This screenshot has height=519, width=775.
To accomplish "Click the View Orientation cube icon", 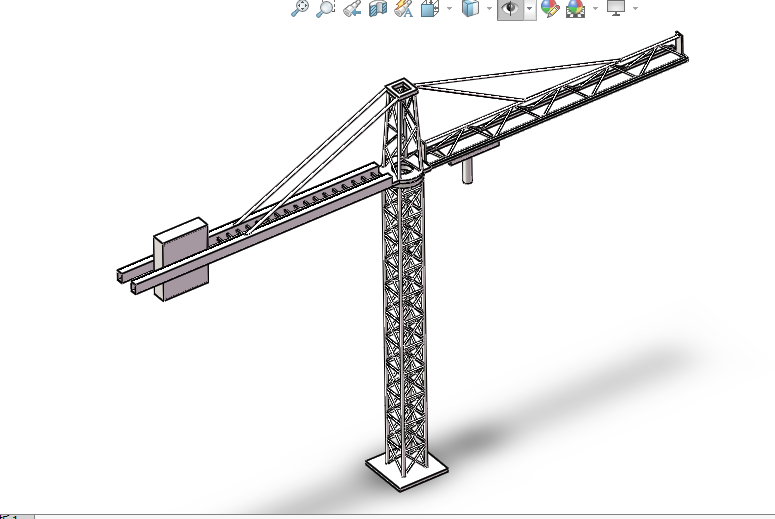I will click(430, 8).
